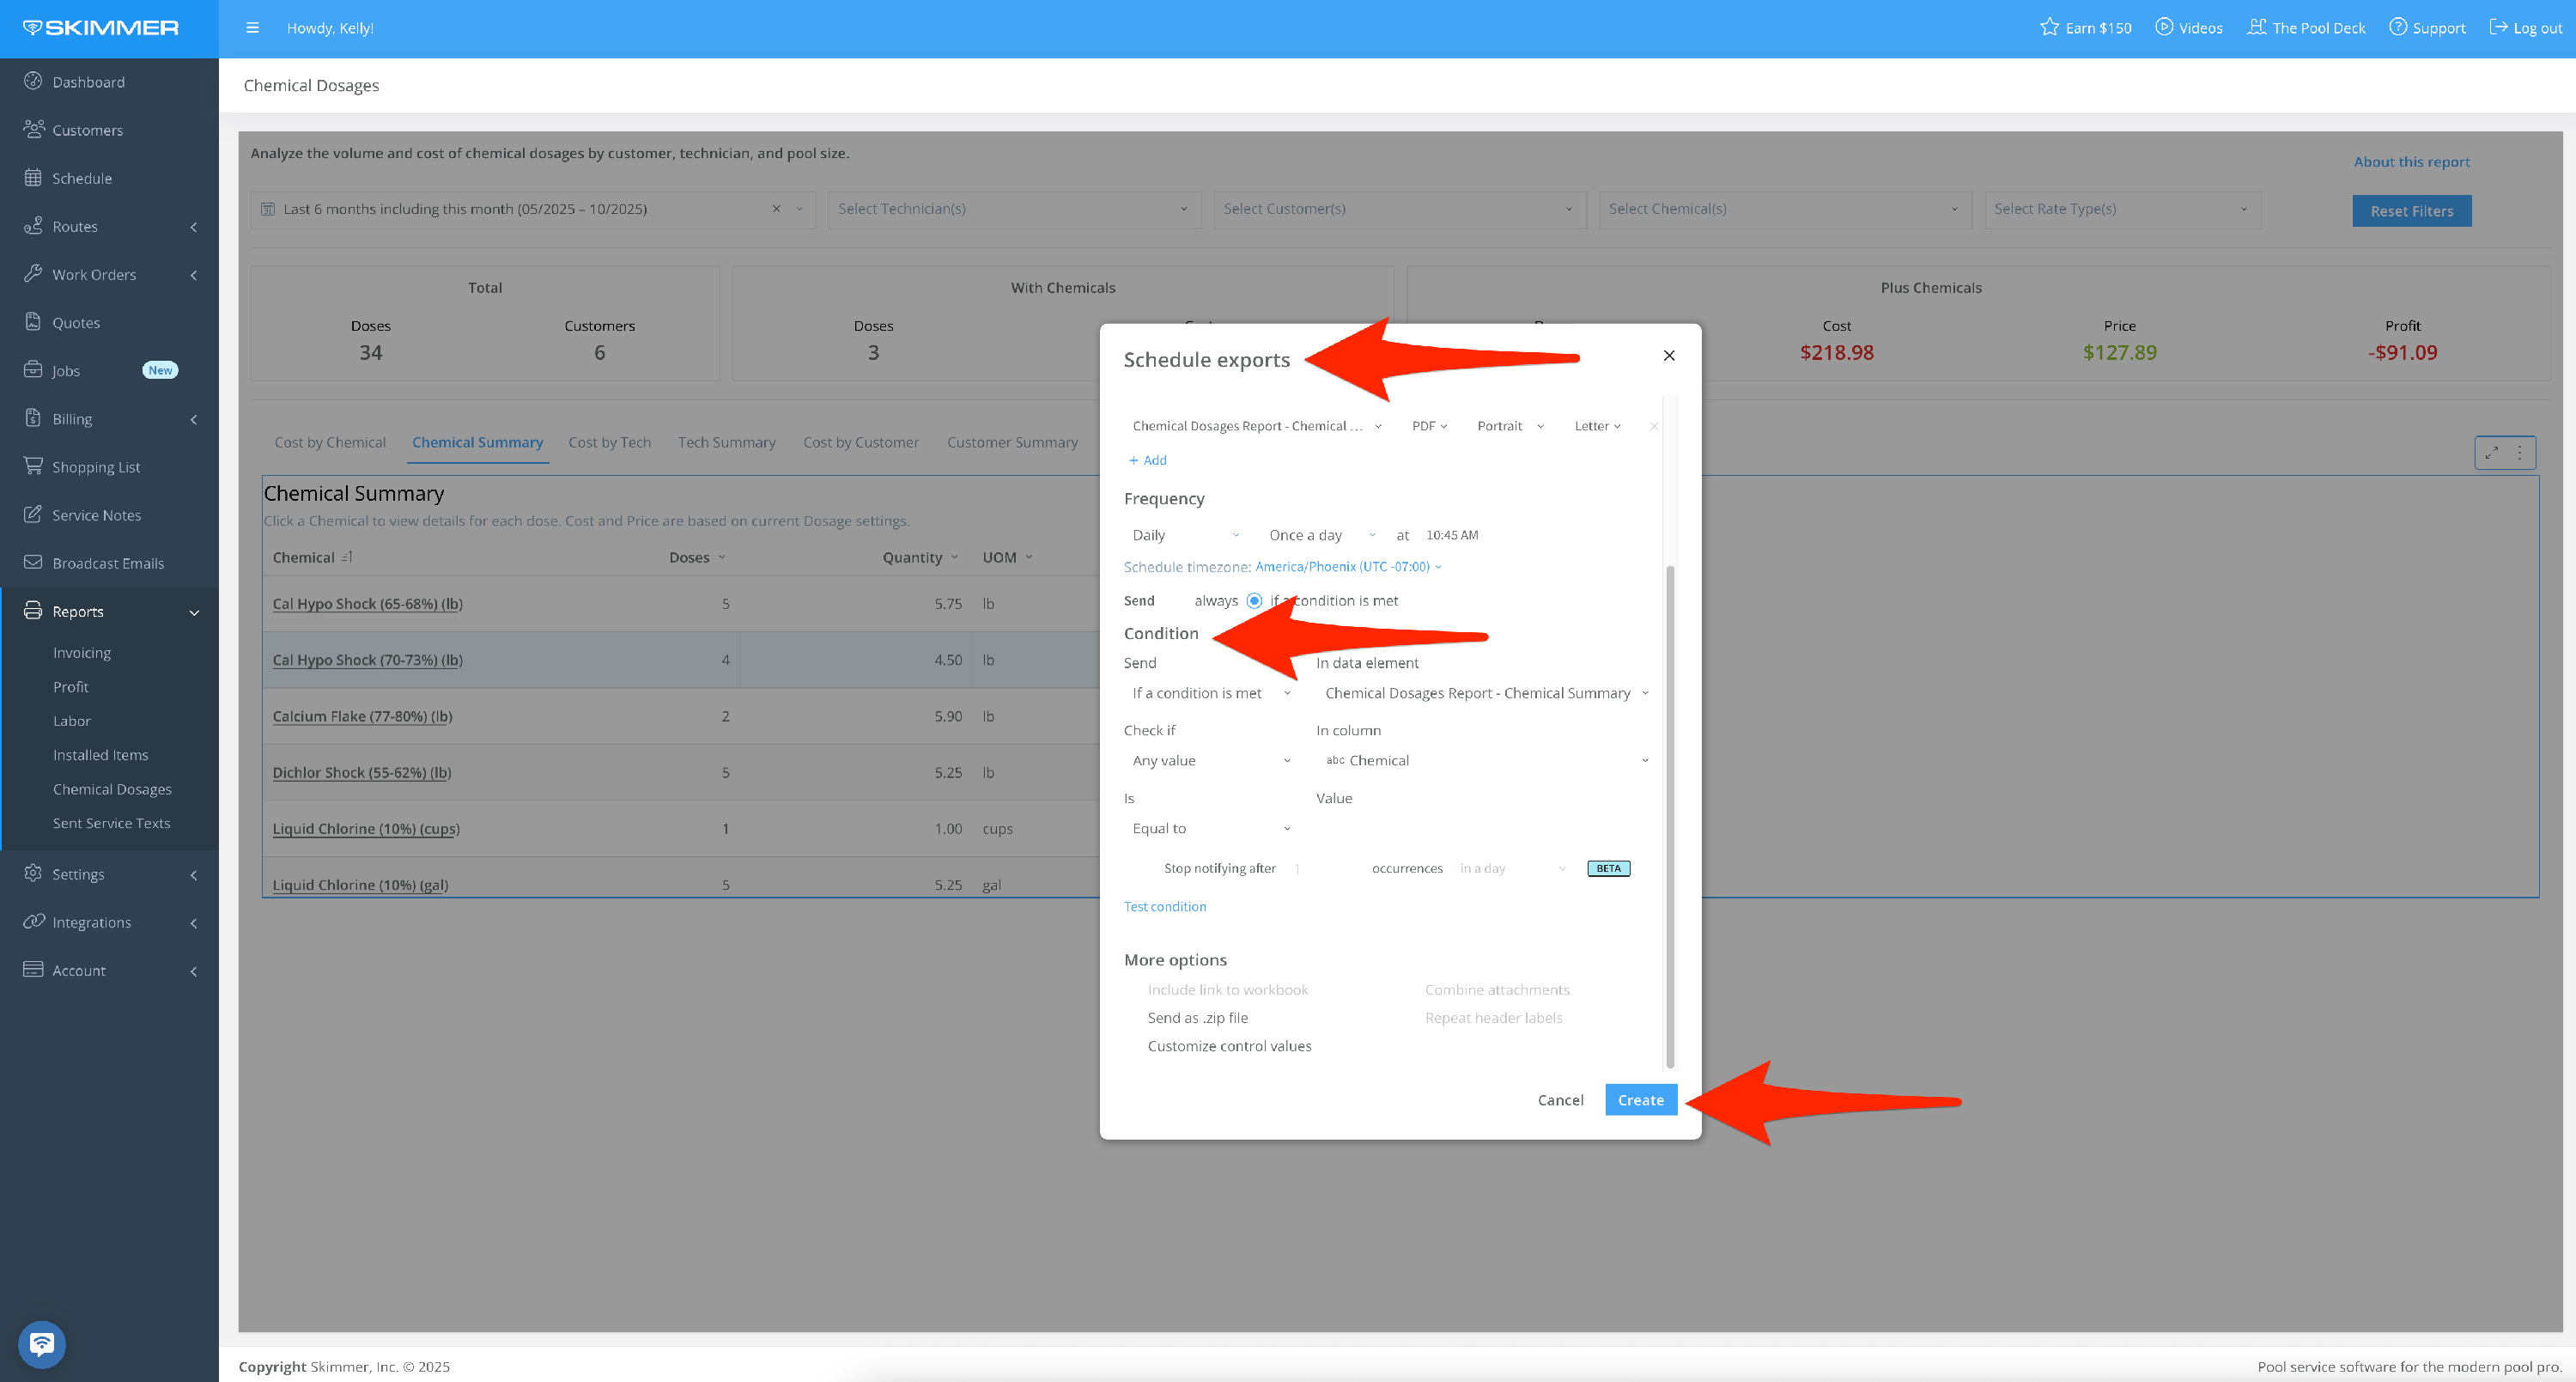Open the report three-dot options menu
Viewport: 2576px width, 1382px height.
click(x=2520, y=452)
